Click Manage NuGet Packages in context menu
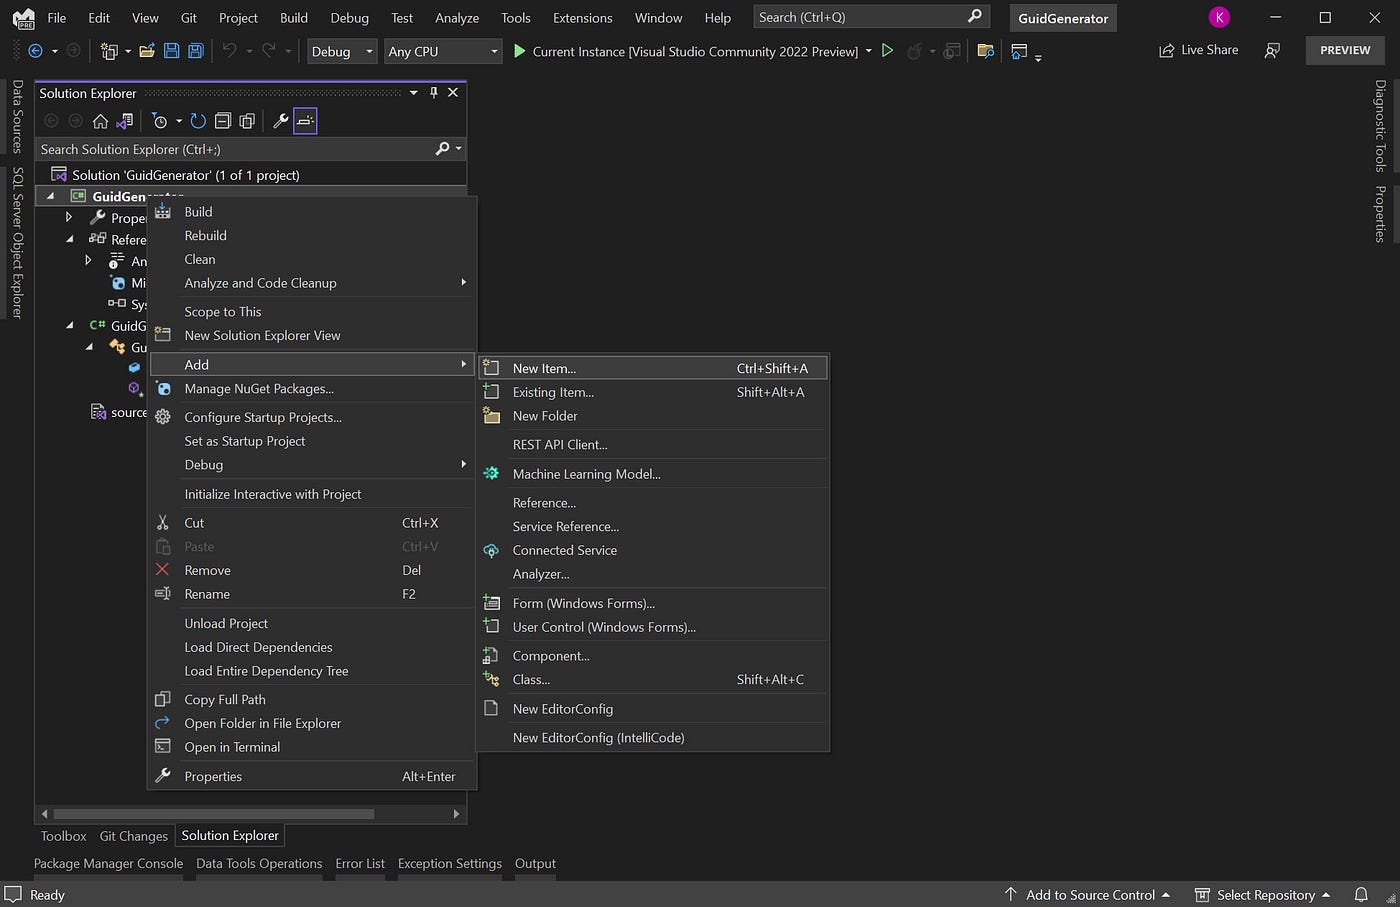Screen dimensions: 1400x907 tap(259, 388)
